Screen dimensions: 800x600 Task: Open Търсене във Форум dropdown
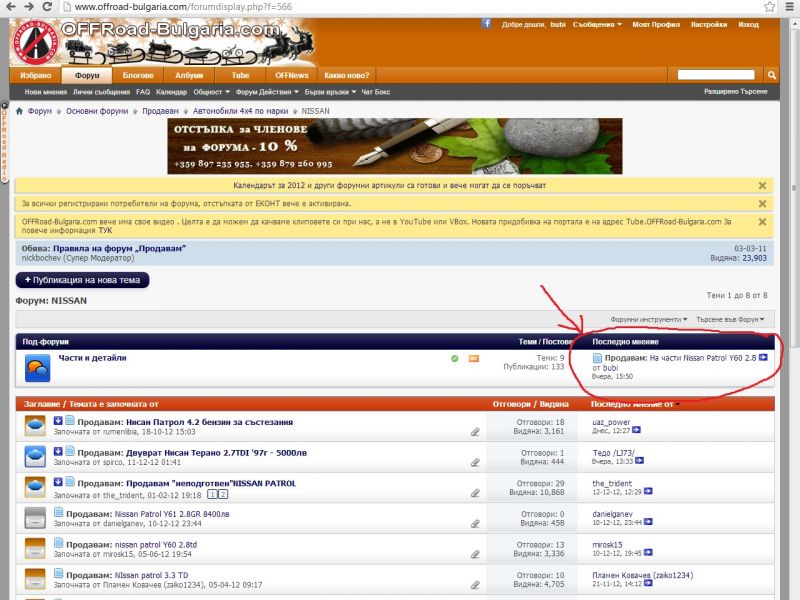(x=730, y=319)
